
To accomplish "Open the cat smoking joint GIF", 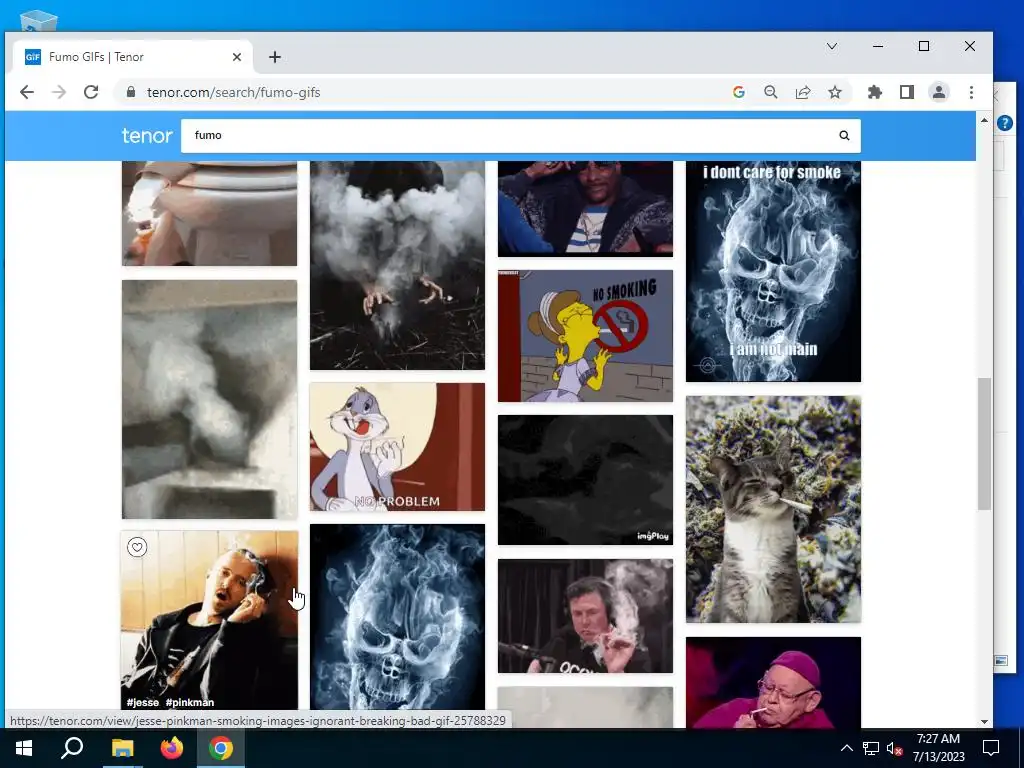I will pos(773,509).
